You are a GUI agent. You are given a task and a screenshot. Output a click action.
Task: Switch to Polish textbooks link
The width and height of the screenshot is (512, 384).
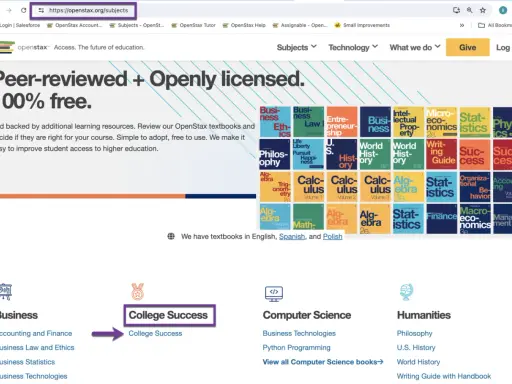click(x=333, y=236)
